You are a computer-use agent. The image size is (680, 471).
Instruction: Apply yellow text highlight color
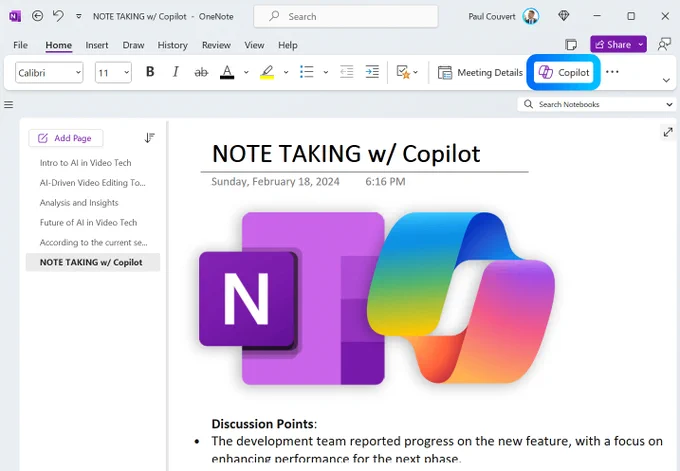267,72
